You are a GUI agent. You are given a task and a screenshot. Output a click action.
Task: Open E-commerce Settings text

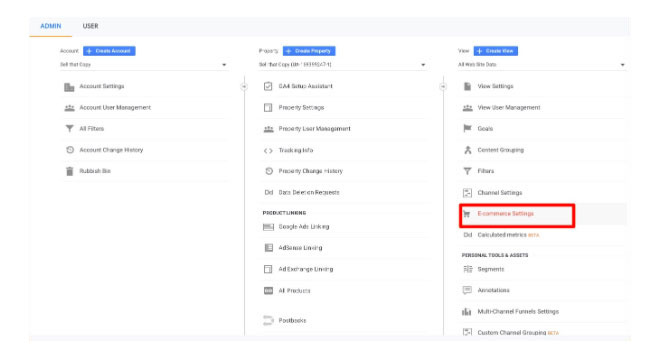click(x=506, y=213)
